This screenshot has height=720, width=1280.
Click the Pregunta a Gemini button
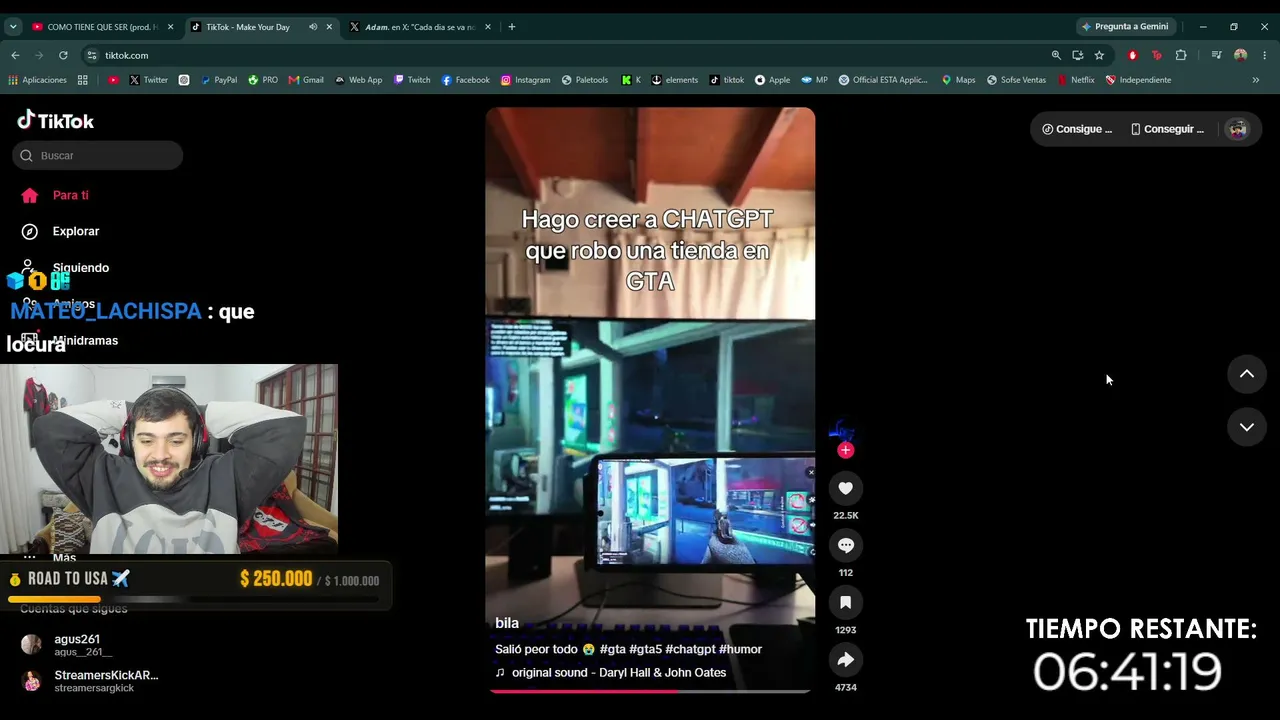(1125, 27)
